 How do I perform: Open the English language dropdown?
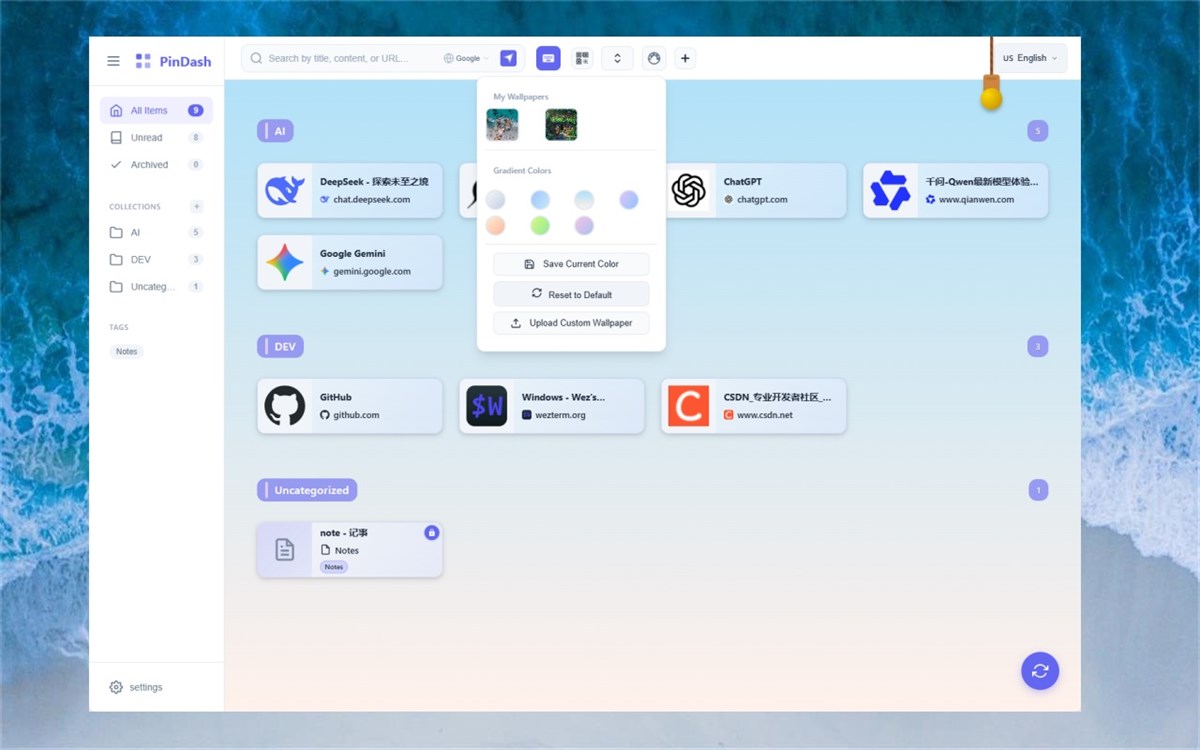click(1029, 58)
